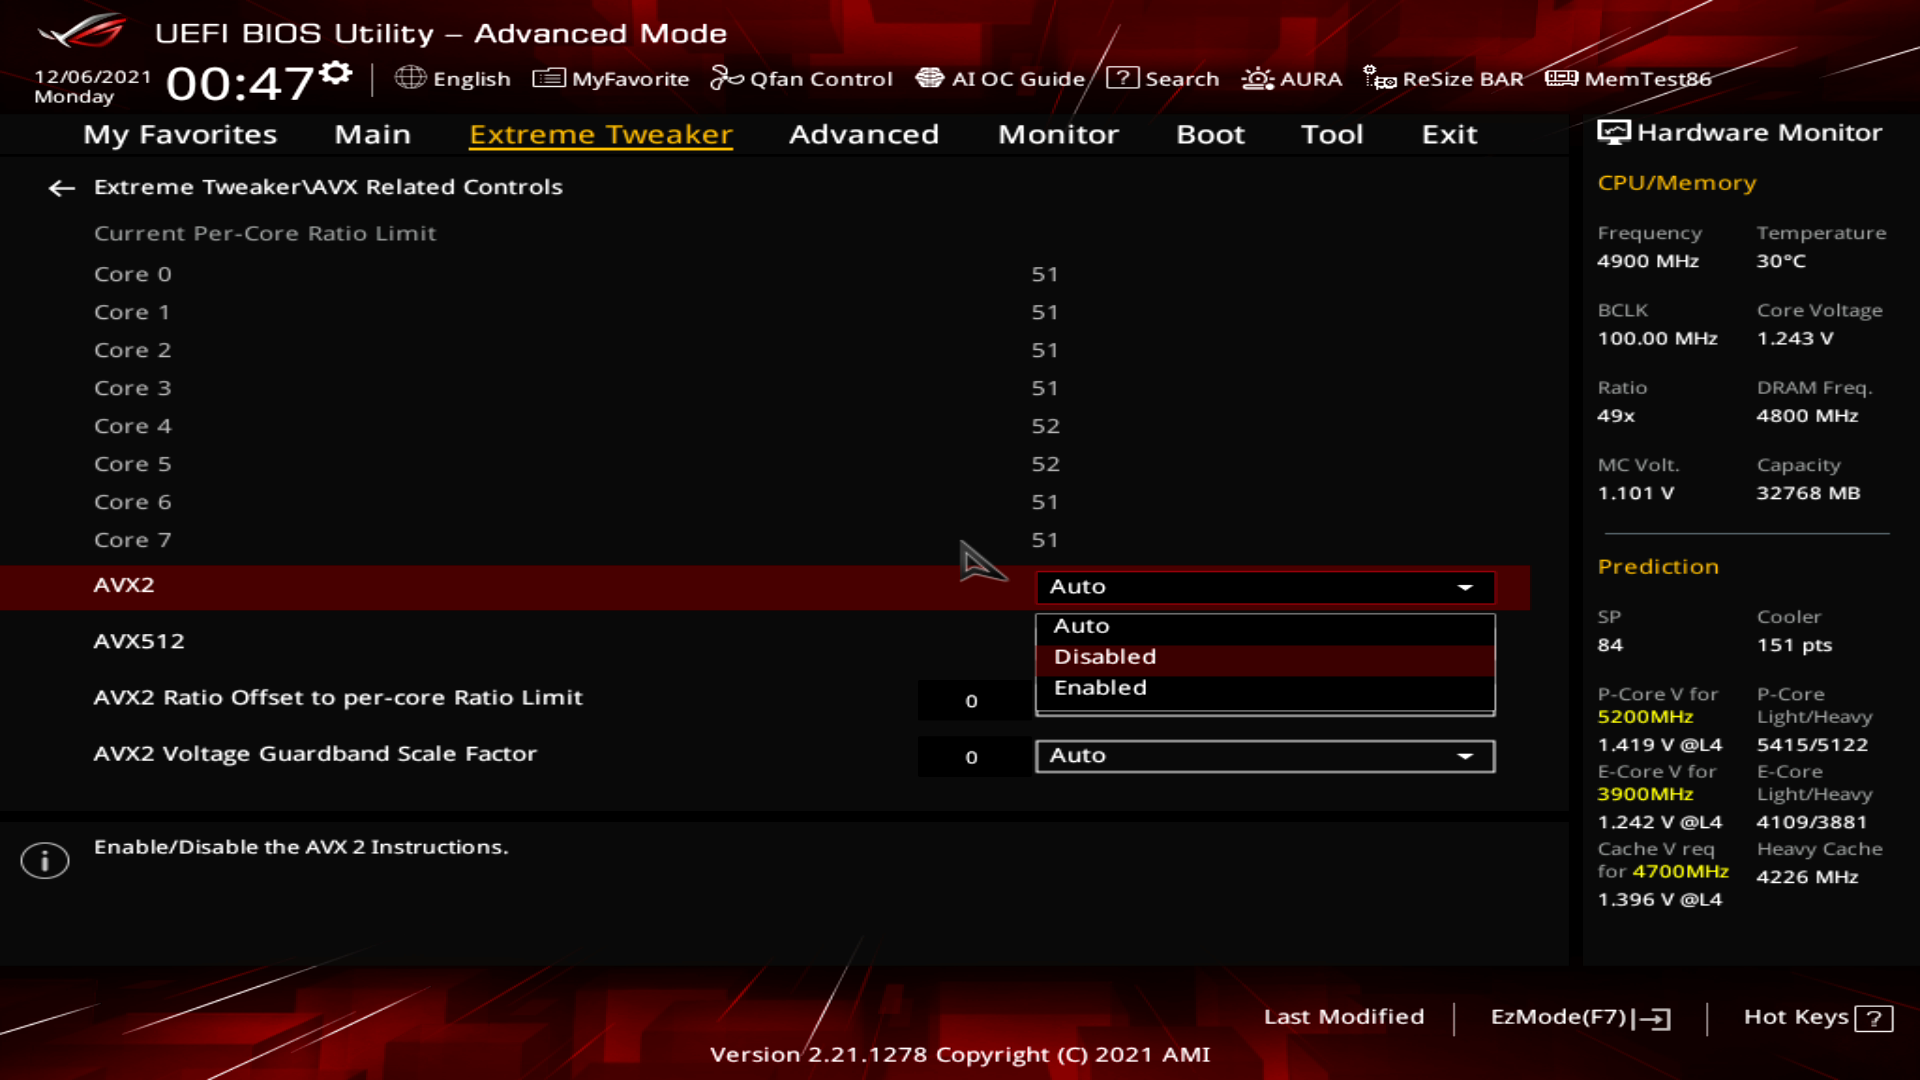The width and height of the screenshot is (1920, 1080).
Task: Switch to the Monitor tab
Action: [1058, 134]
